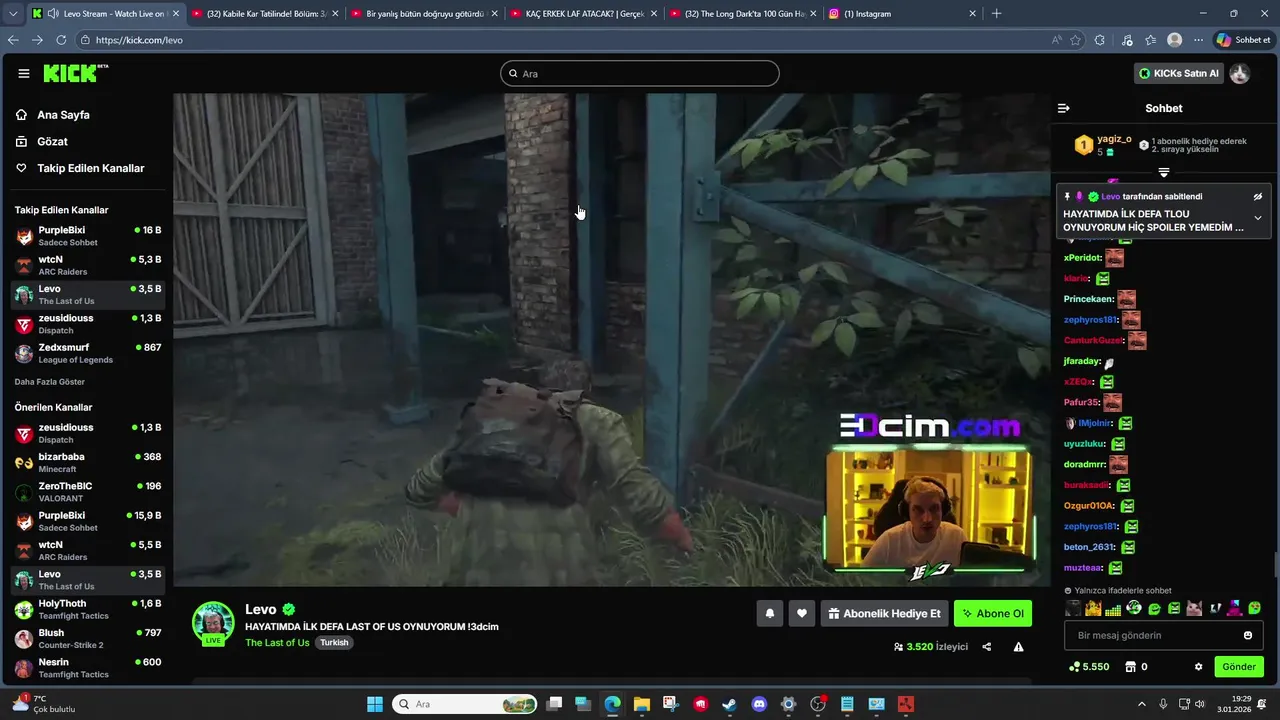Insert the green bars emote from quick emotes
Screen dimensions: 1280x720
point(1113,608)
